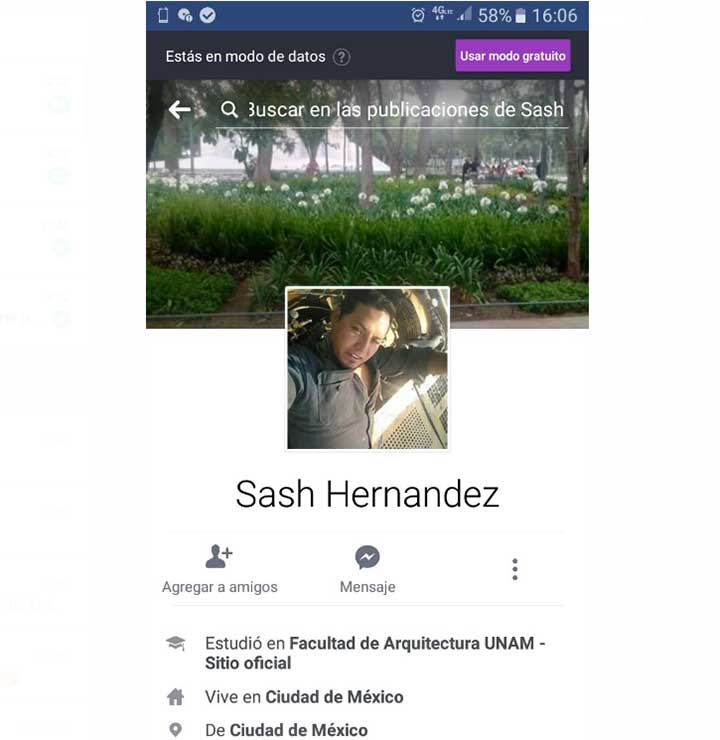The width and height of the screenshot is (720, 740).
Task: Open Sash Hernandez profile picture
Action: point(368,369)
